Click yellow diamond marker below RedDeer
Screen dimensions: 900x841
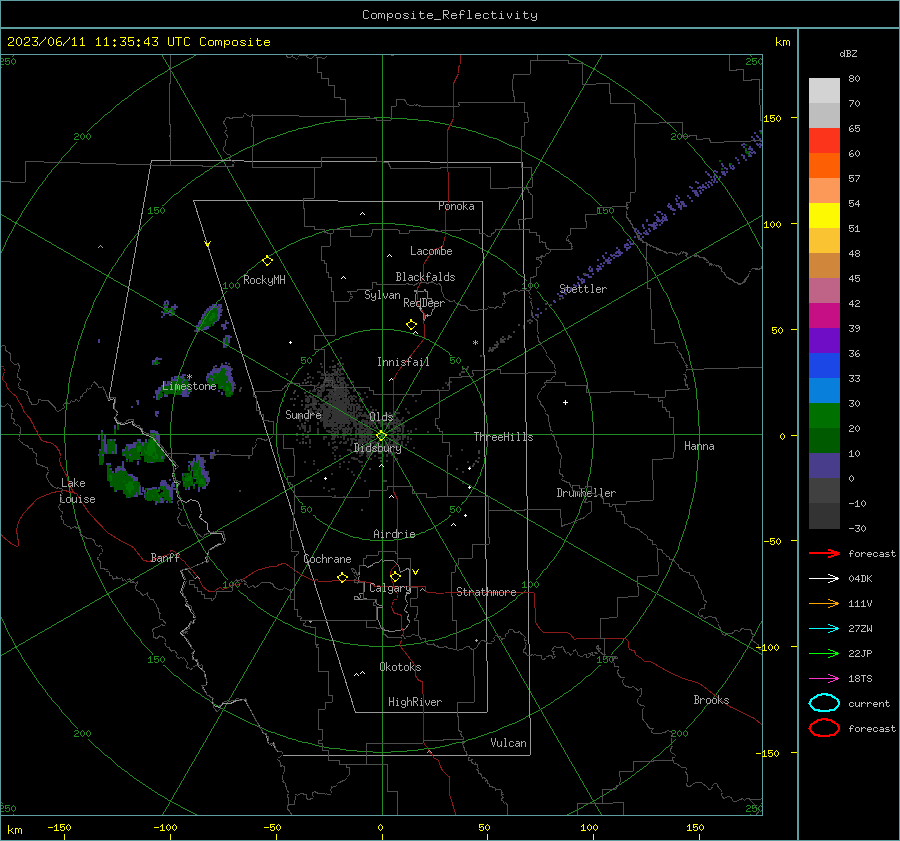(x=411, y=325)
